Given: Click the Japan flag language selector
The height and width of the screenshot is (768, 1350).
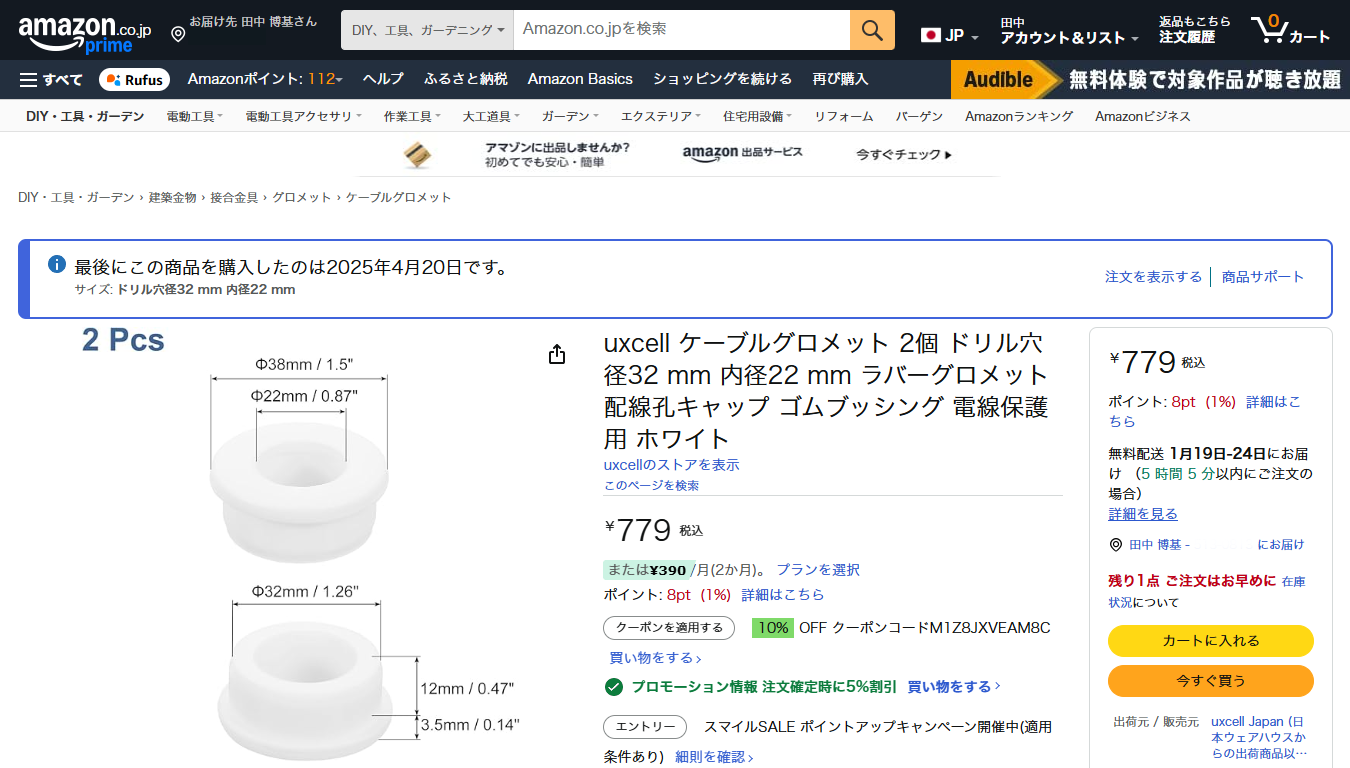Looking at the screenshot, I should click(x=949, y=35).
